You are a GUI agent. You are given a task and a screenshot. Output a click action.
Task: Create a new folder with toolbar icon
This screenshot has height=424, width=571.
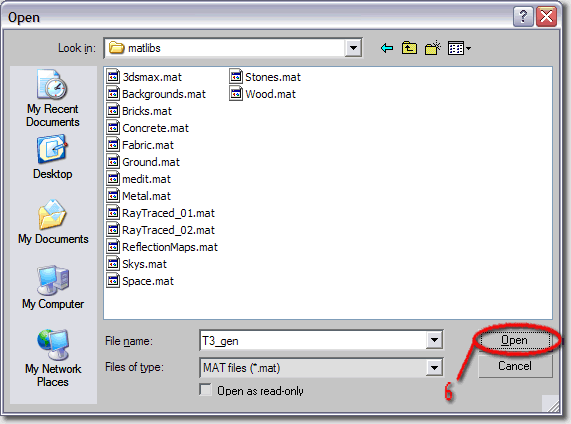click(433, 48)
